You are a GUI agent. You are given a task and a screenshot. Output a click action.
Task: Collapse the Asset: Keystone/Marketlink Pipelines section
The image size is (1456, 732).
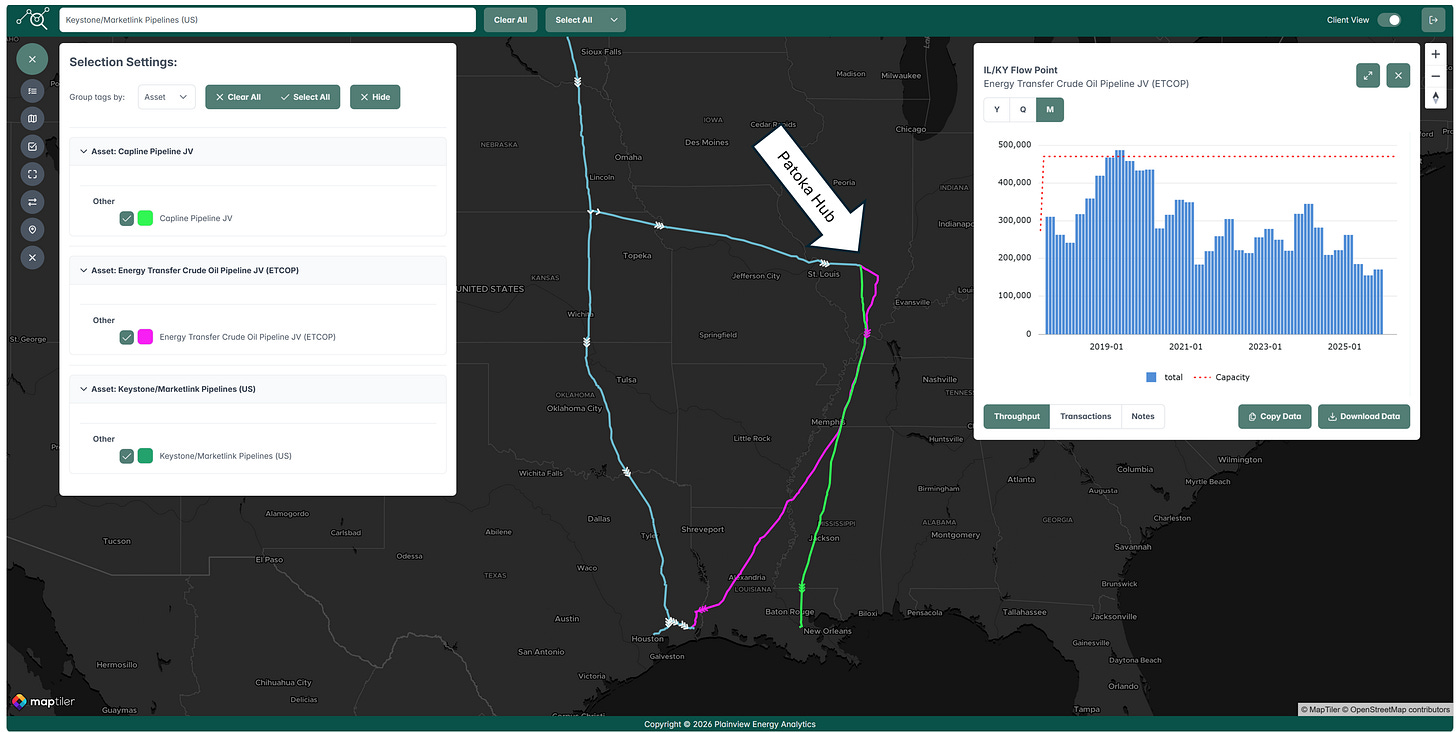84,389
